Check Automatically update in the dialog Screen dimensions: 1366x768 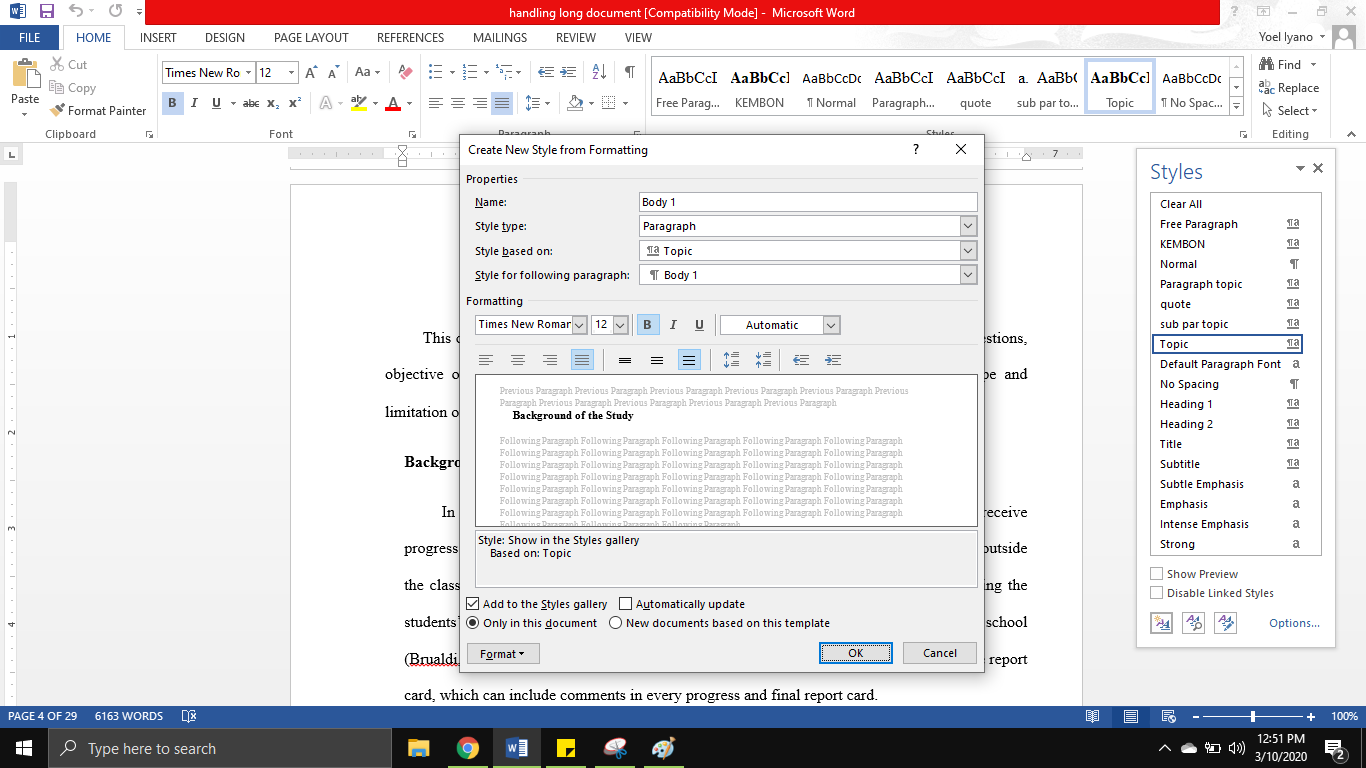tap(625, 603)
